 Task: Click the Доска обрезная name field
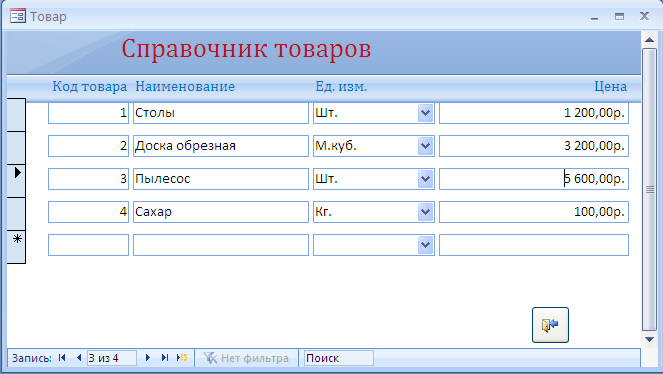(x=221, y=146)
